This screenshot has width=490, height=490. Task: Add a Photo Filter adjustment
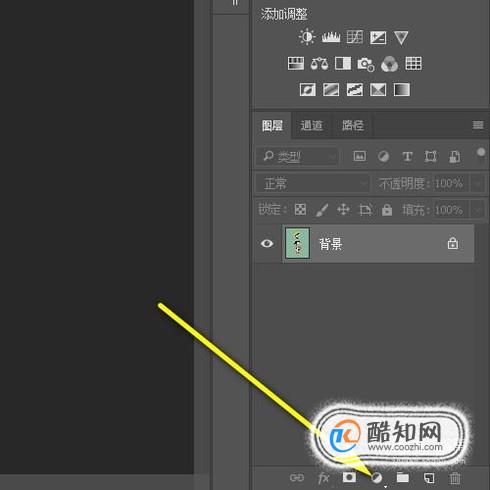pos(366,64)
